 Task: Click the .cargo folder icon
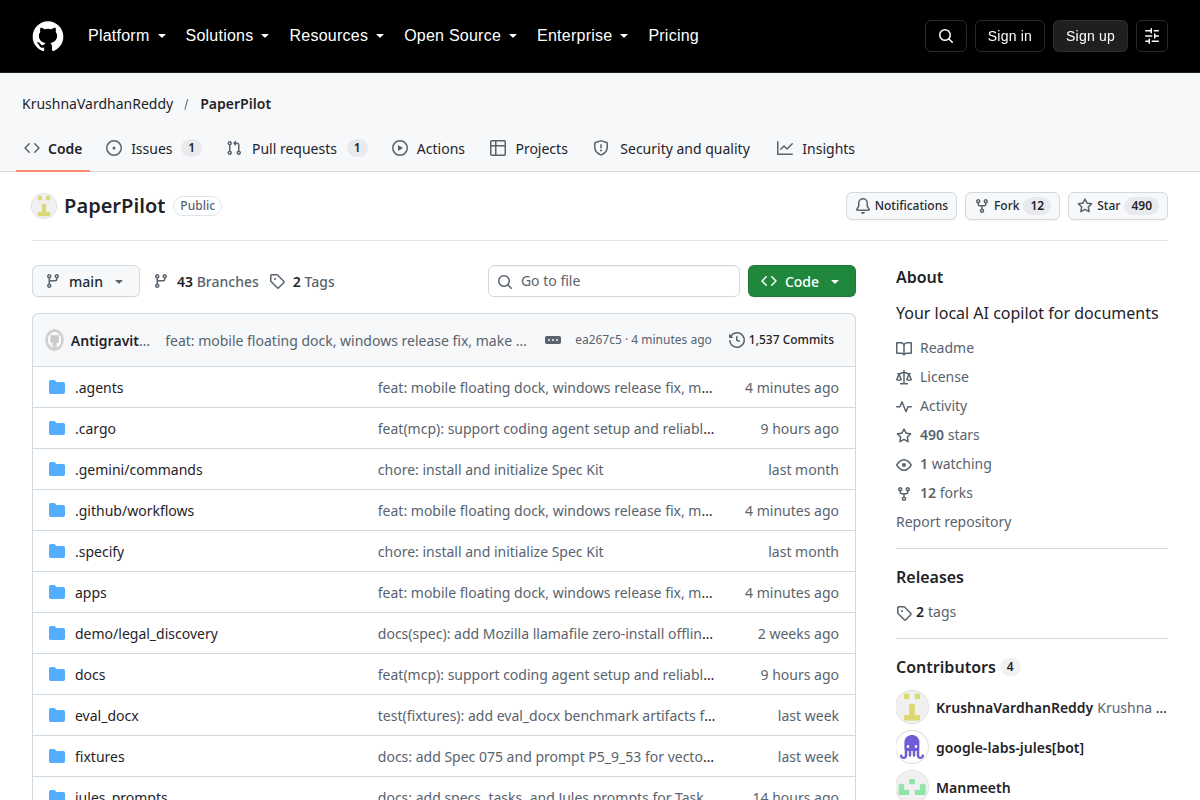(x=57, y=429)
